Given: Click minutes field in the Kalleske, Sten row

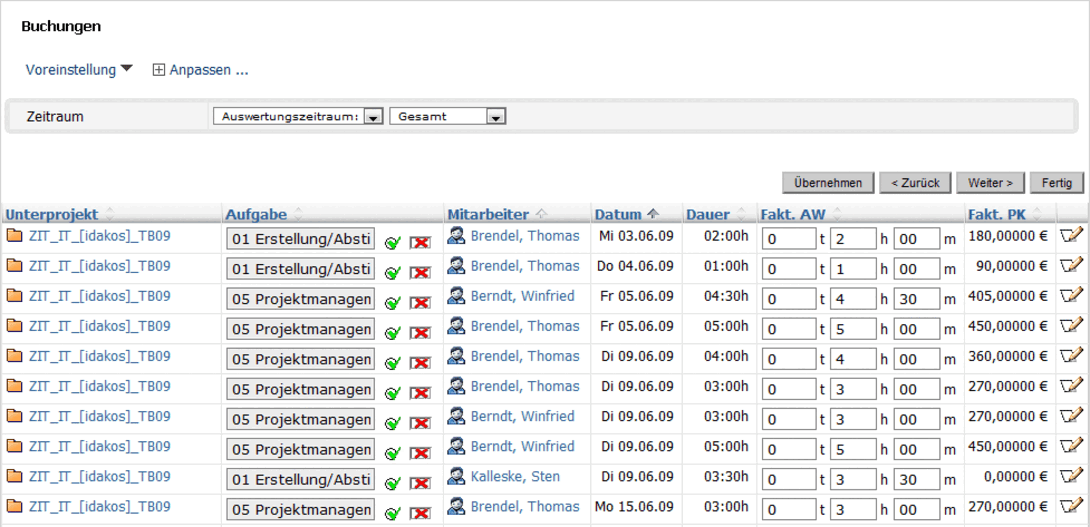Looking at the screenshot, I should (917, 480).
